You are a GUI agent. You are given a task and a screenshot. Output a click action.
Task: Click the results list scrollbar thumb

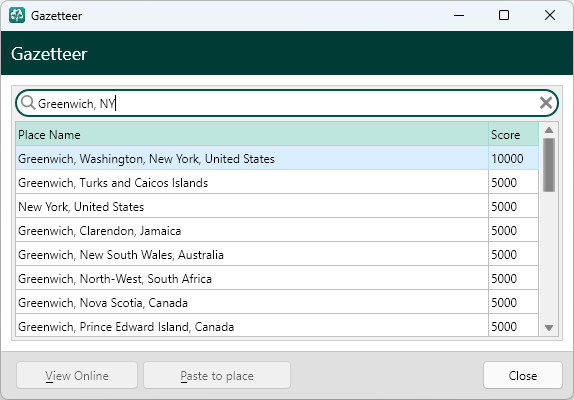[549, 165]
